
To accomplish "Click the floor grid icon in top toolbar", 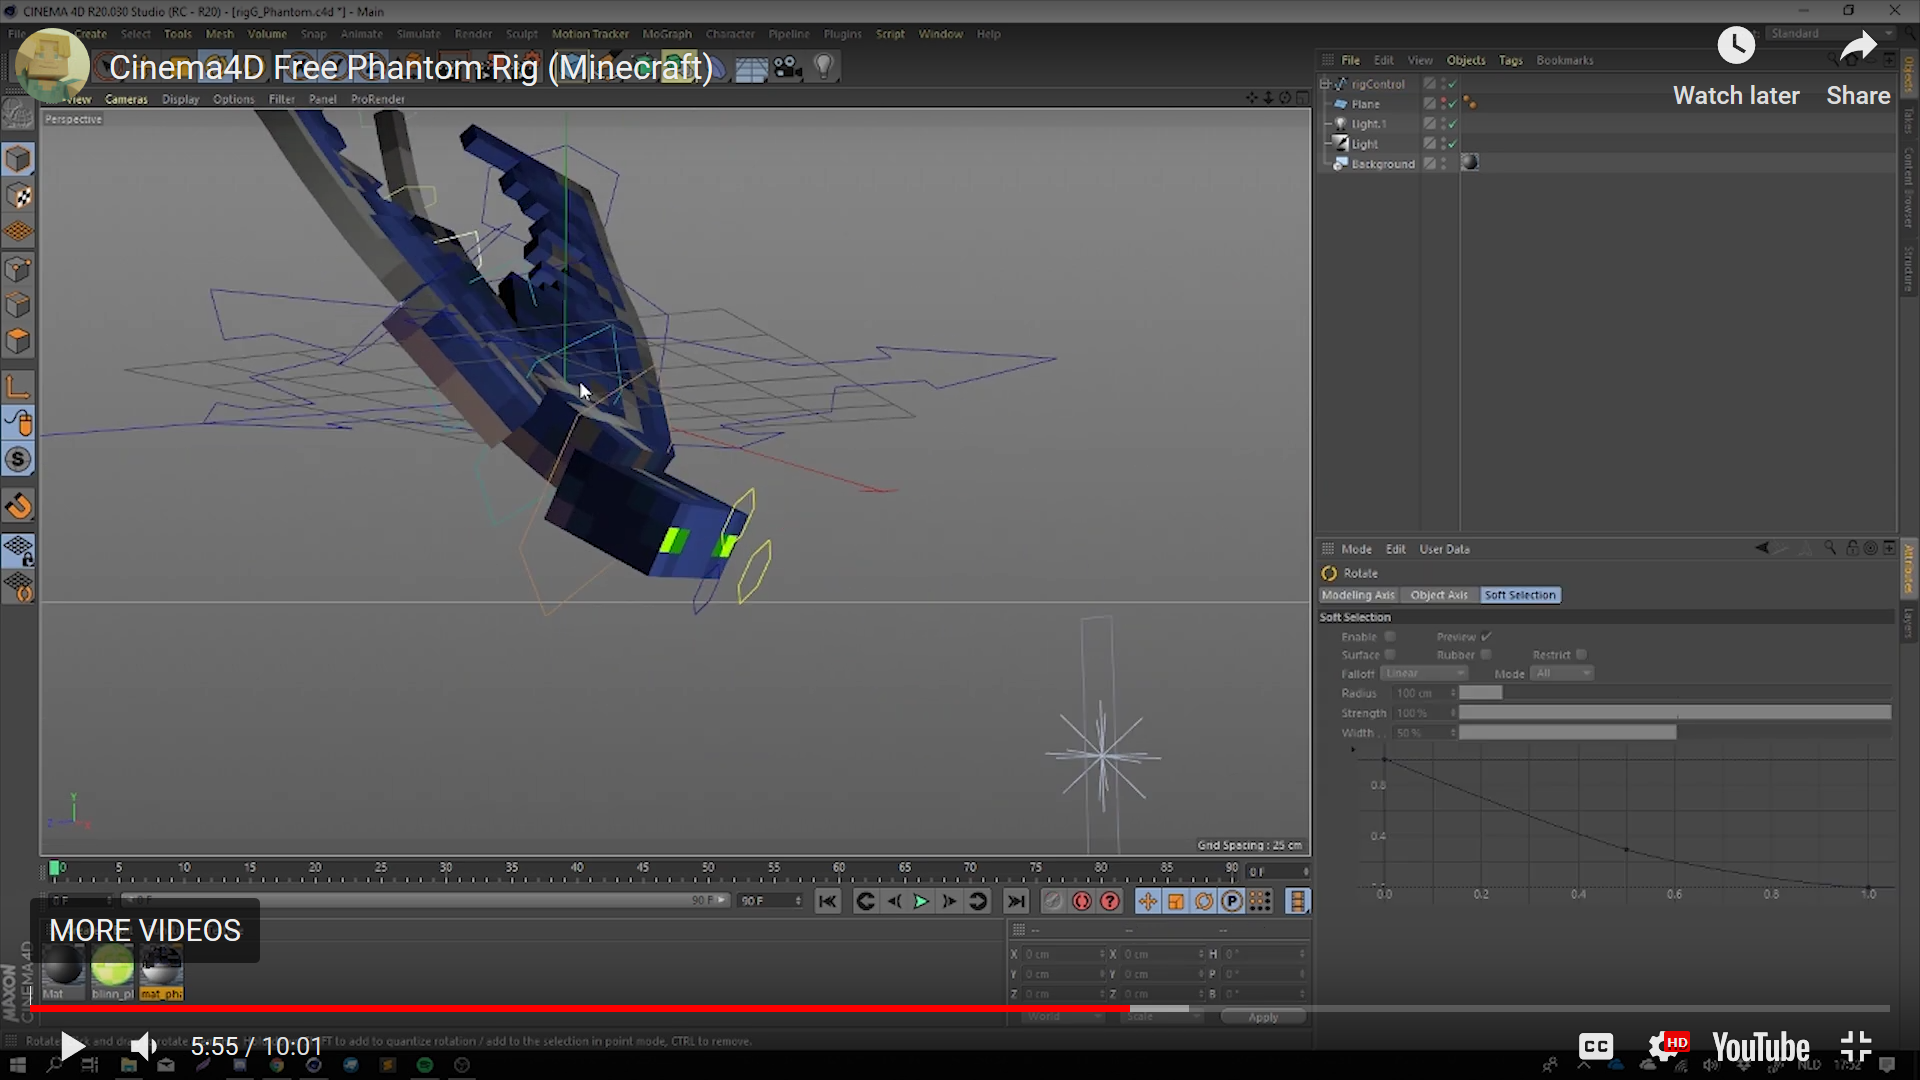I will tap(751, 68).
